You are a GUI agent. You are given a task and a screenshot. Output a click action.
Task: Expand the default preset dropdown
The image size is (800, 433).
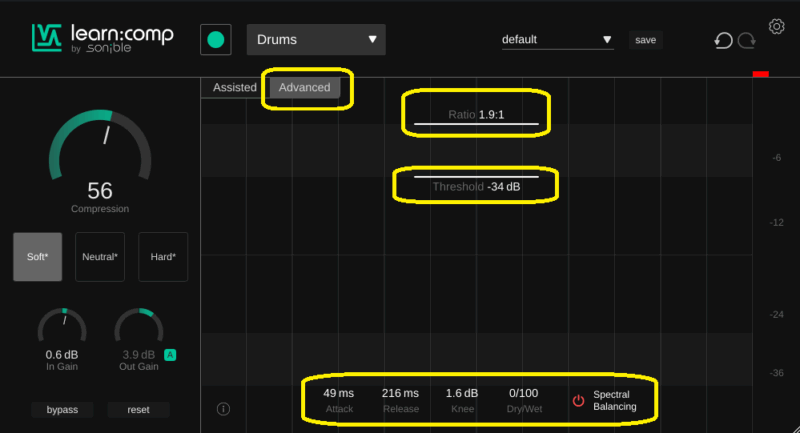557,40
